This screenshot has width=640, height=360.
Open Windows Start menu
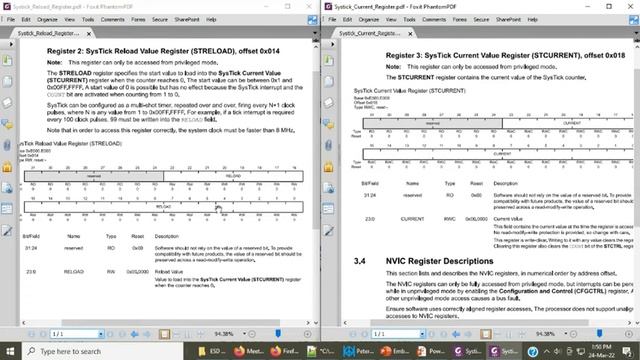(10, 351)
